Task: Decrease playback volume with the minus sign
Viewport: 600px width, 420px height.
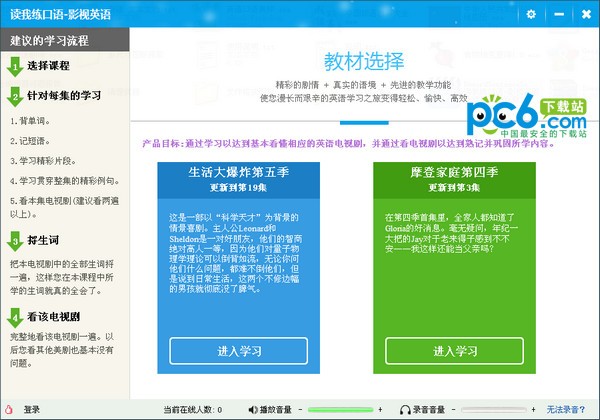Action: 300,410
